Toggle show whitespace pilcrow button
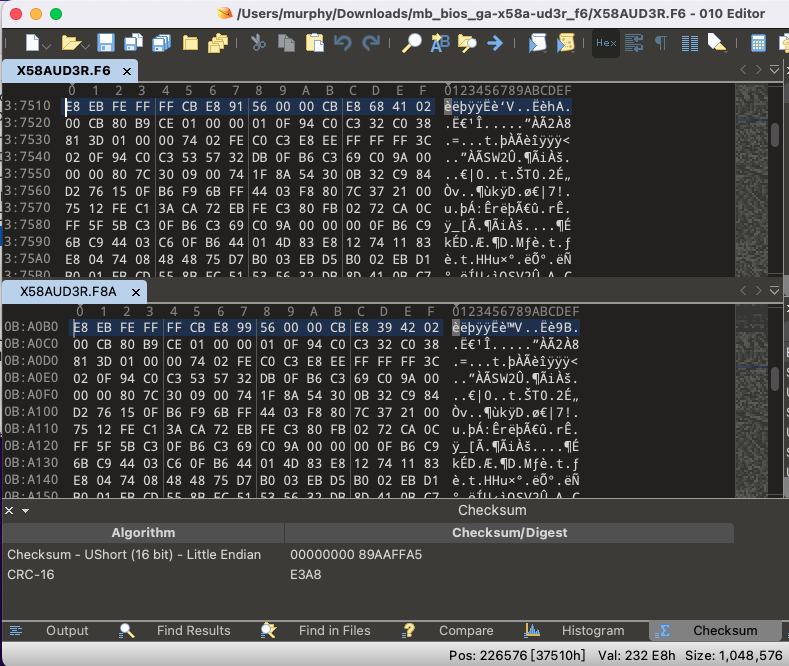The height and width of the screenshot is (666, 789). (x=661, y=43)
